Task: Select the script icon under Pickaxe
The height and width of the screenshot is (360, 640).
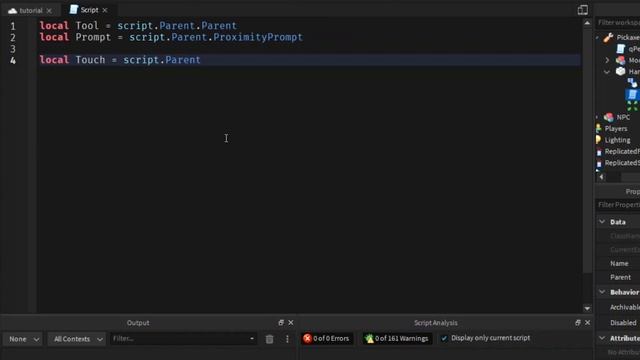Action: 621,49
